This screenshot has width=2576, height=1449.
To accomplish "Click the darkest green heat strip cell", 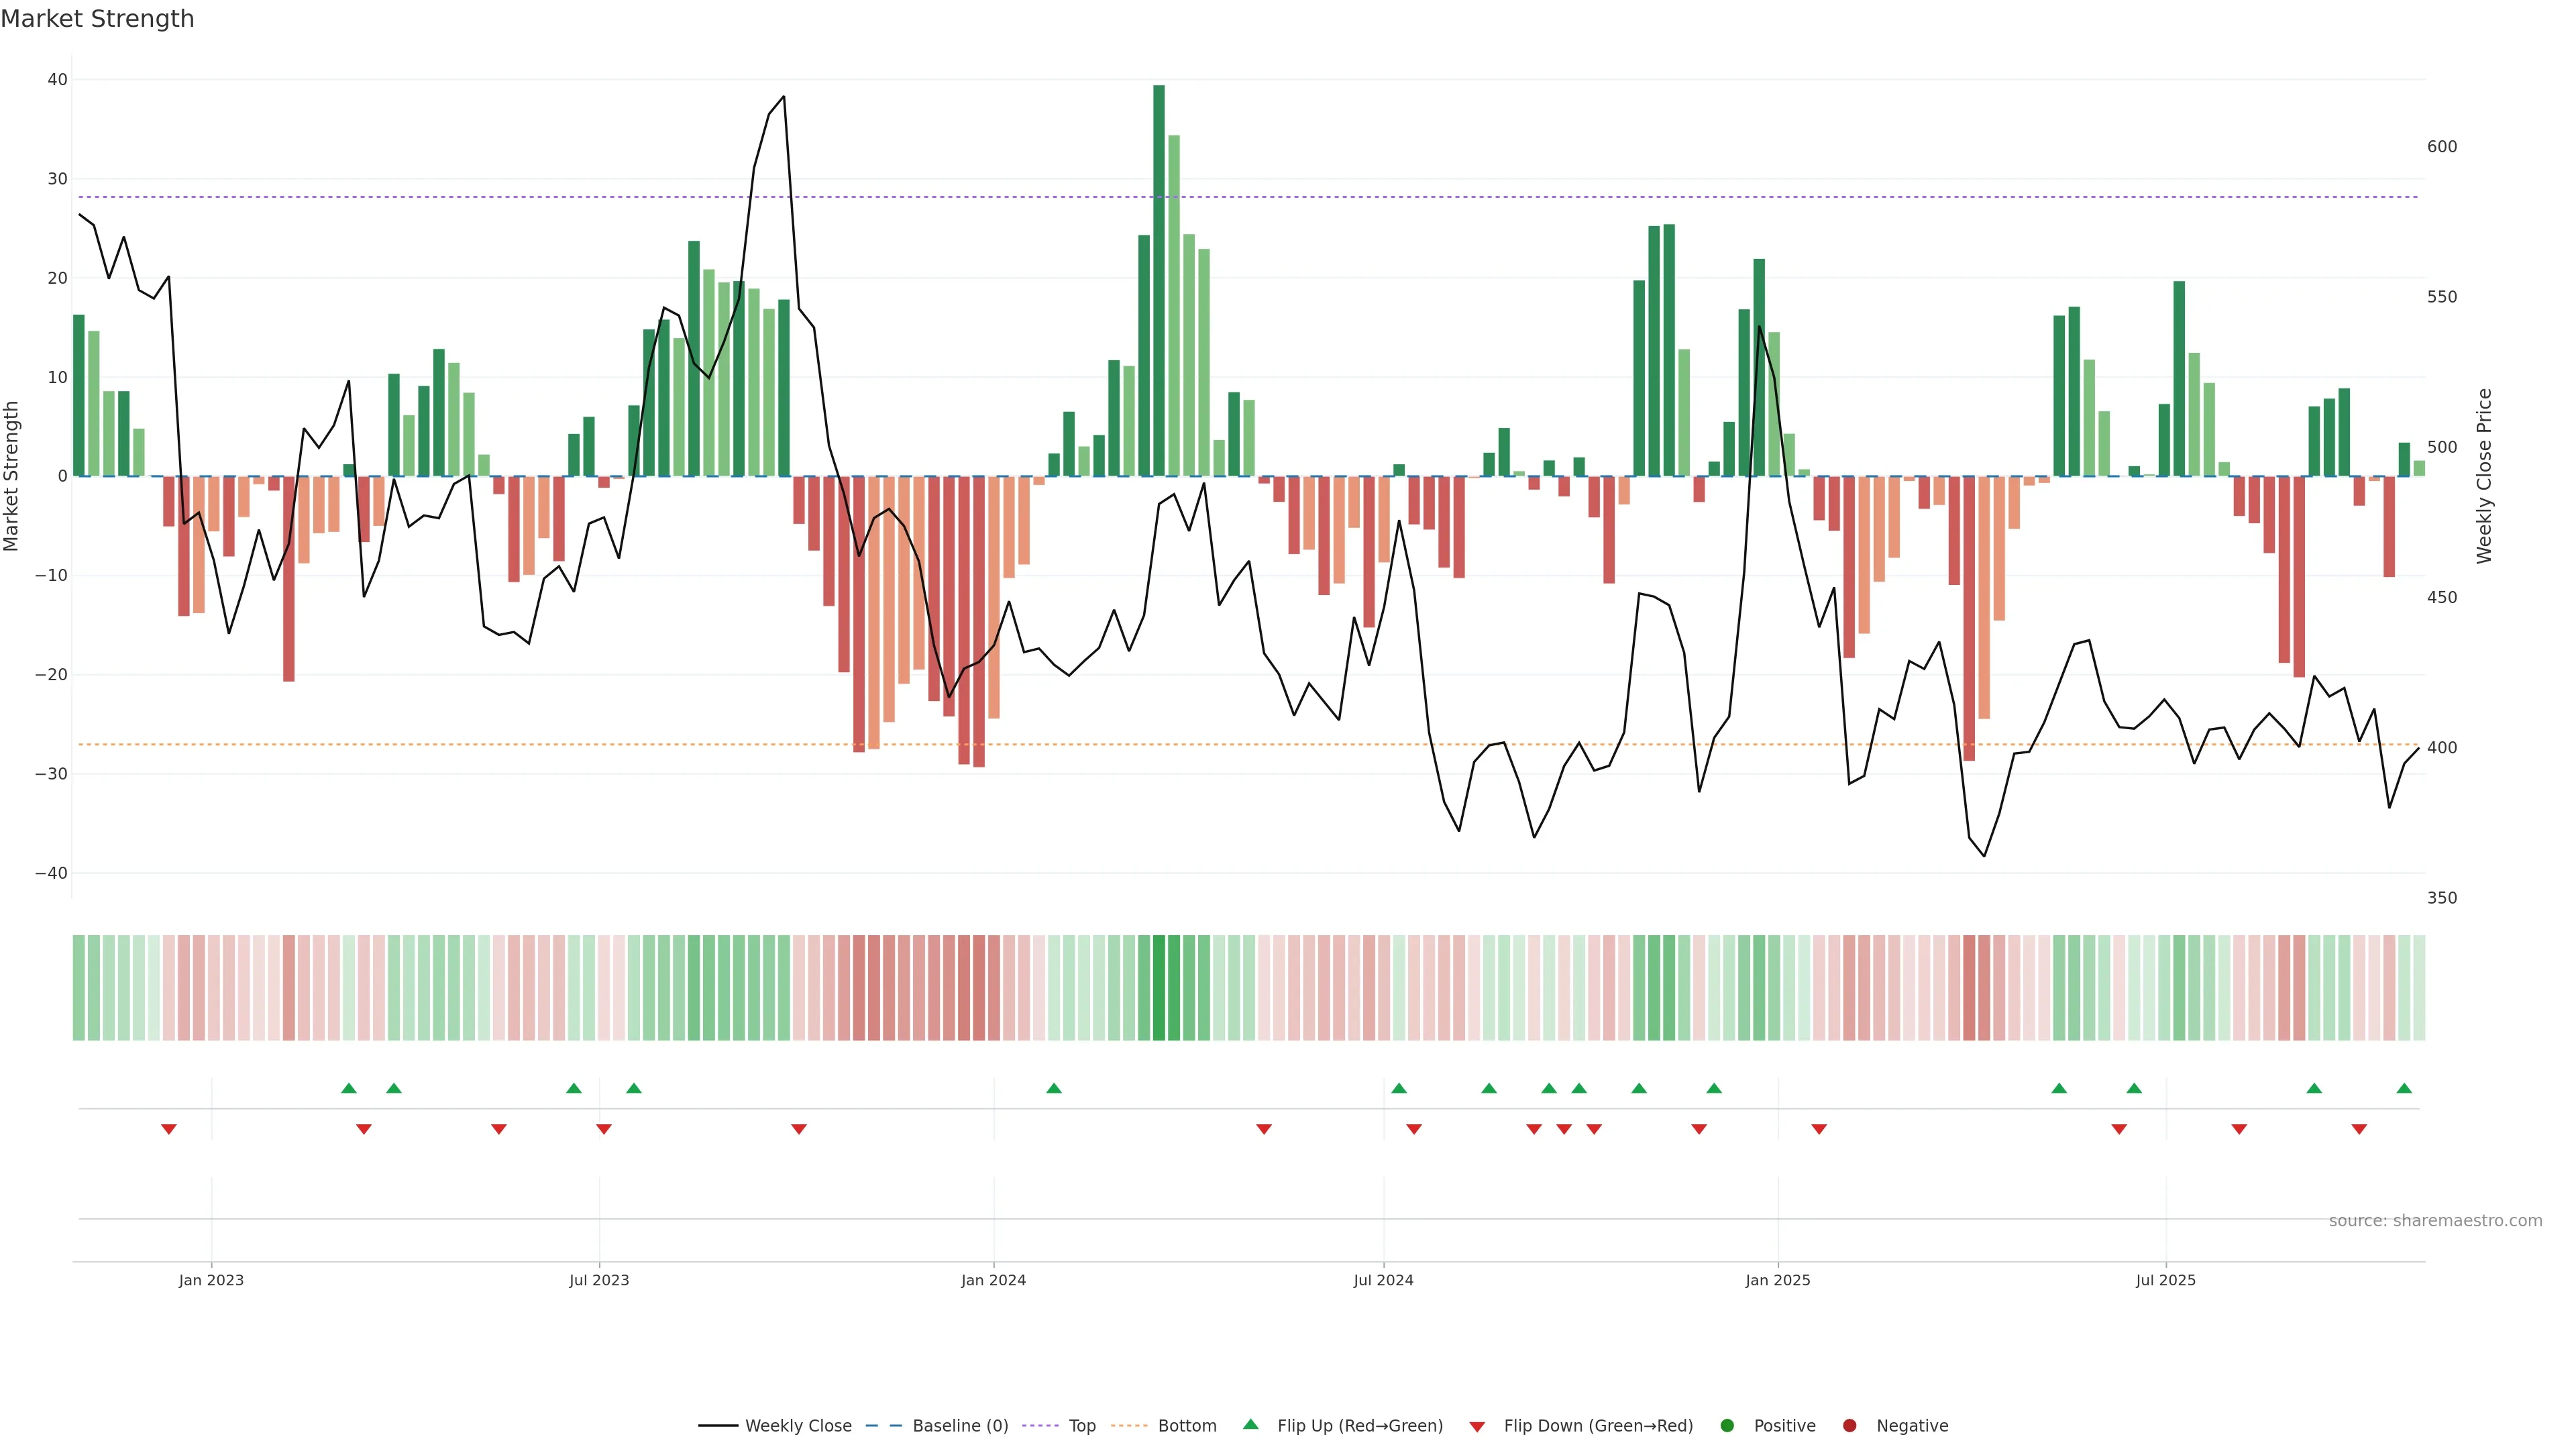I will tap(1158, 988).
